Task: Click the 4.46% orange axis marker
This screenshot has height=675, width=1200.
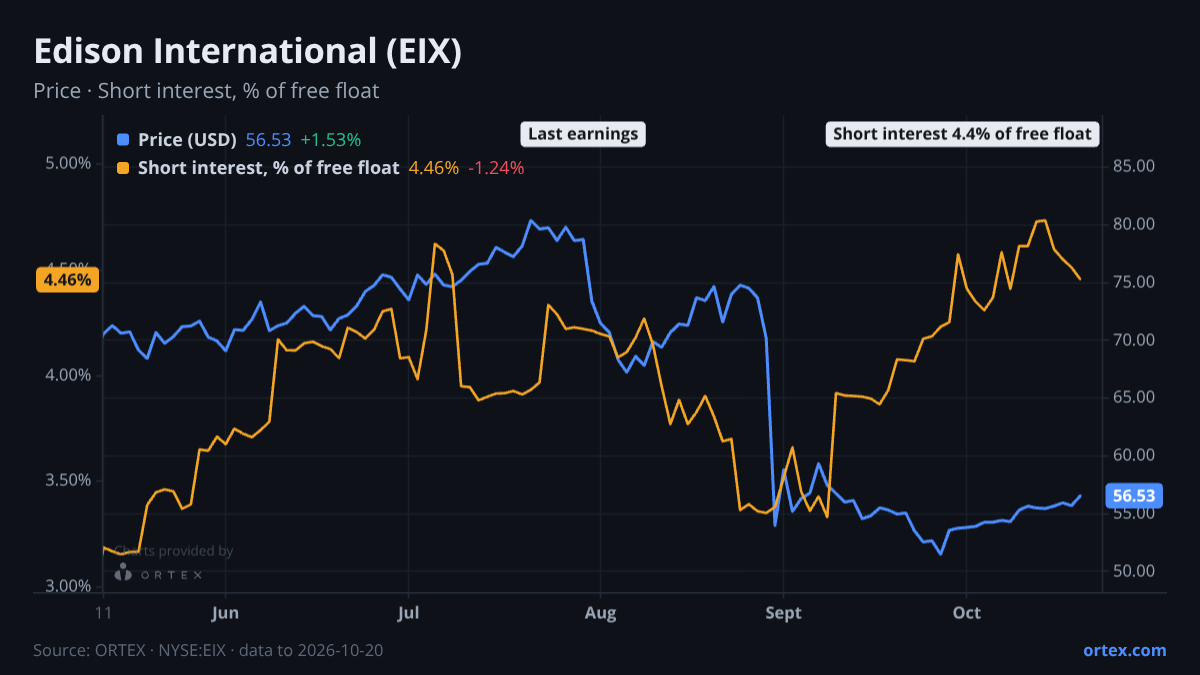Action: coord(67,280)
